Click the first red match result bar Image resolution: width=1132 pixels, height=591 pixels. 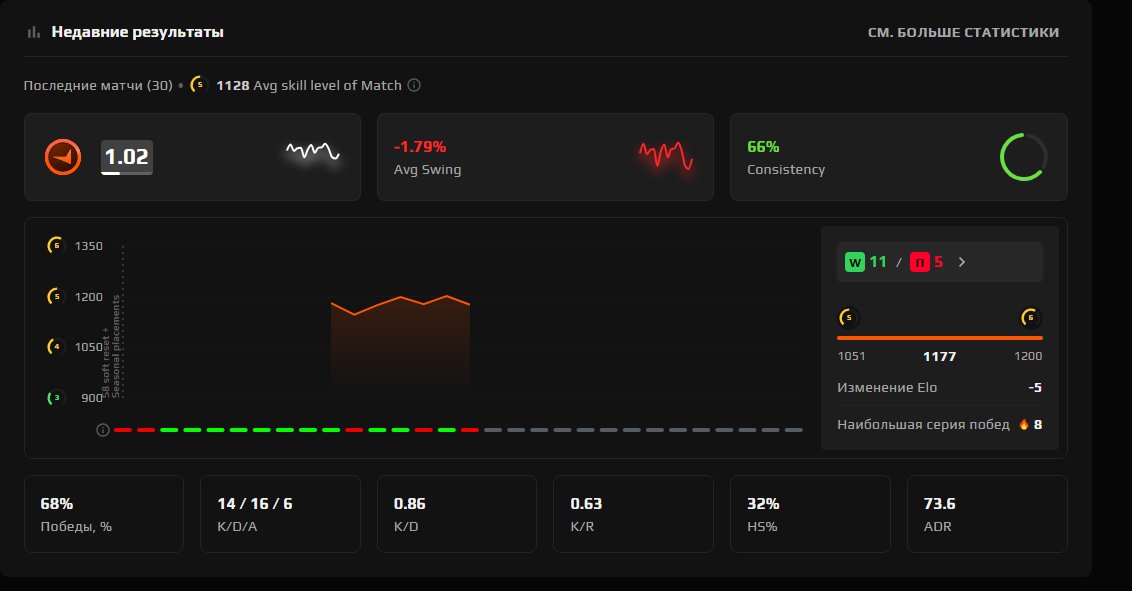(x=123, y=430)
